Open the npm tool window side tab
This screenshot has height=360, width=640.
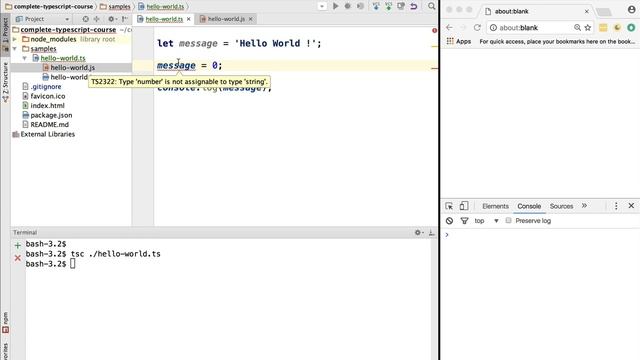[x=5, y=322]
